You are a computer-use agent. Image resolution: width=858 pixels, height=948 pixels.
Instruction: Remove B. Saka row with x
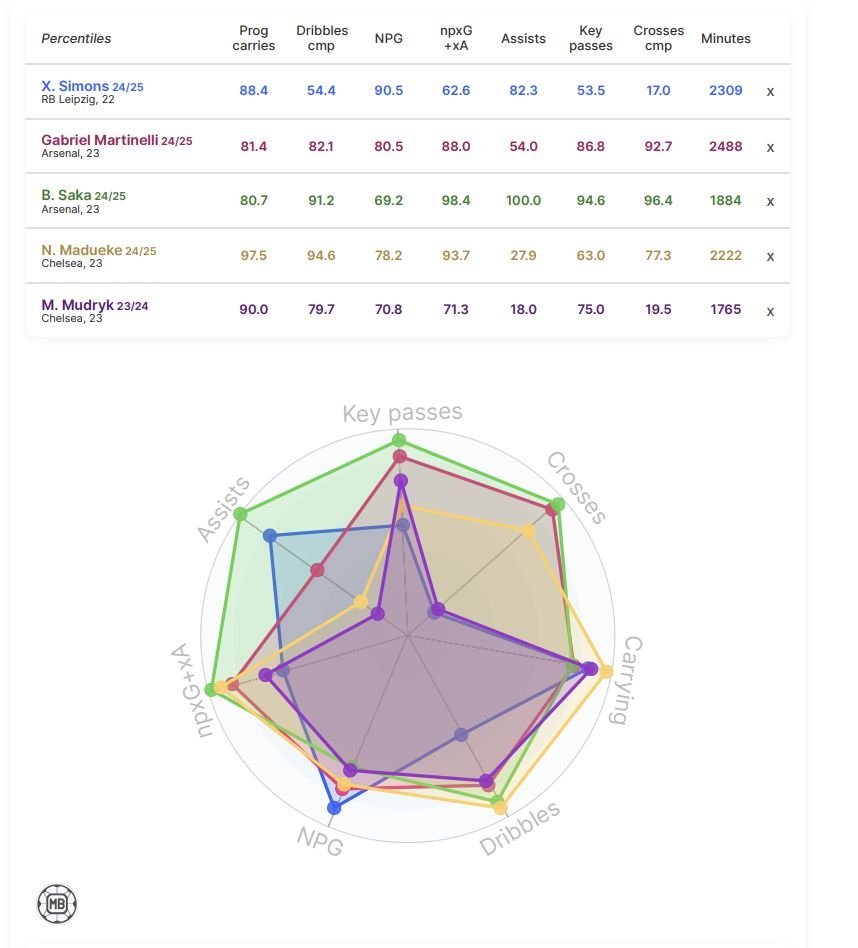coord(770,201)
